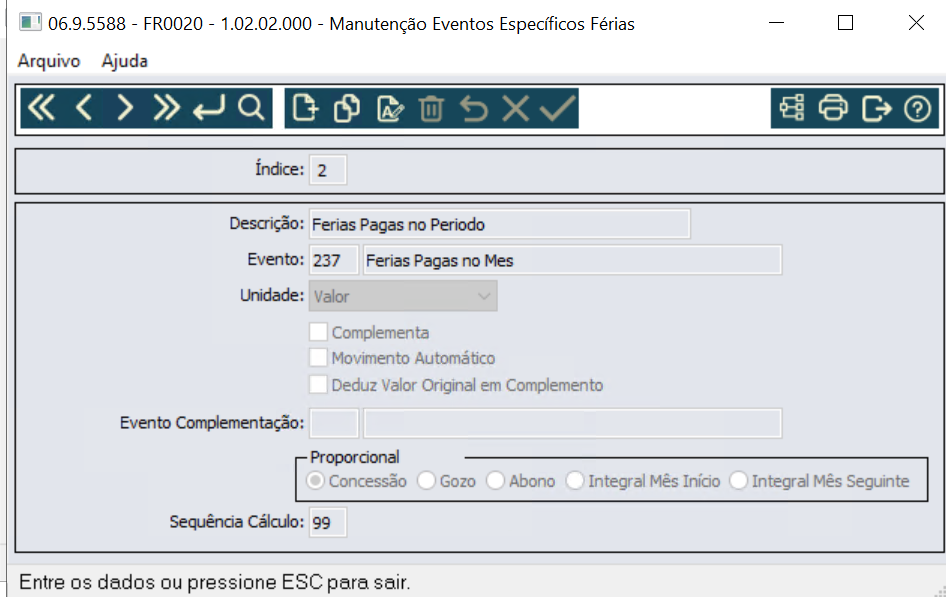Click the application icon in the title bar
The width and height of the screenshot is (946, 597).
click(x=30, y=23)
